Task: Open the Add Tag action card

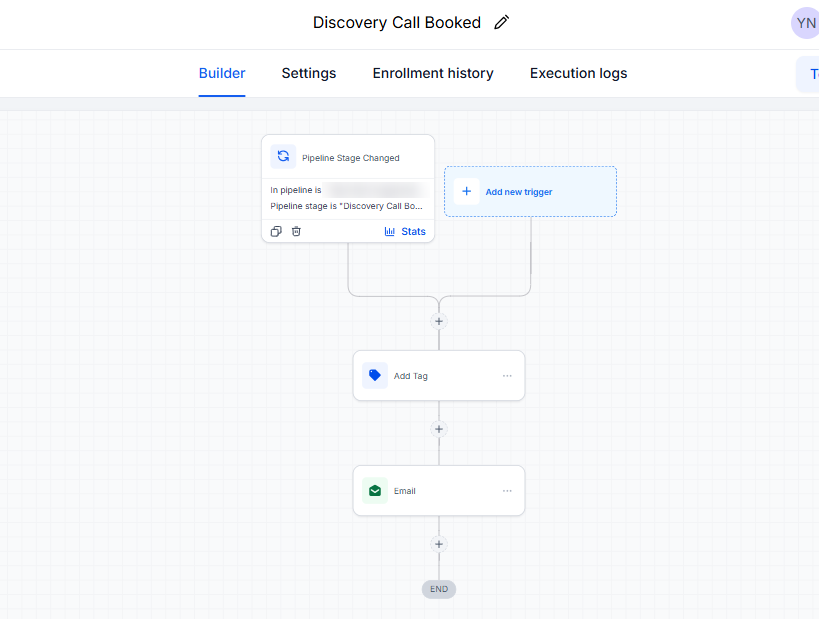Action: pyautogui.click(x=439, y=376)
